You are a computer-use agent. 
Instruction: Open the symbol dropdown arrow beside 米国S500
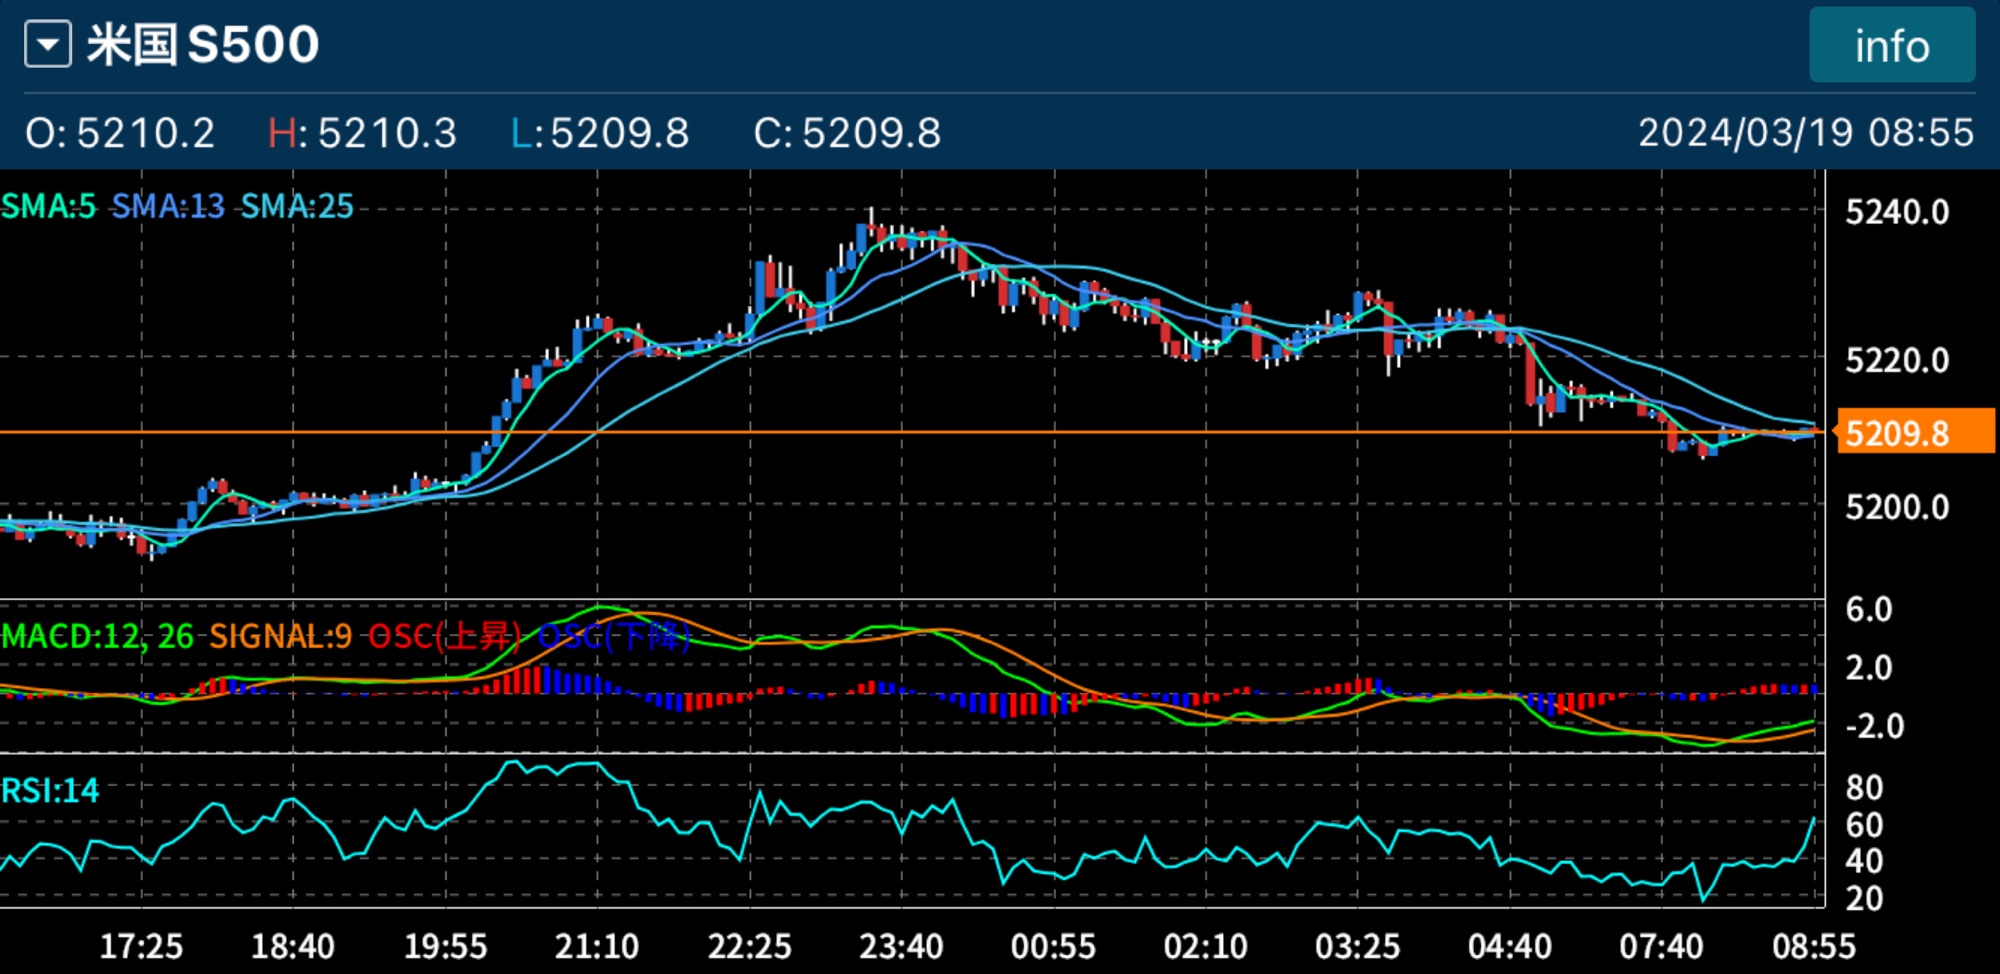48,45
